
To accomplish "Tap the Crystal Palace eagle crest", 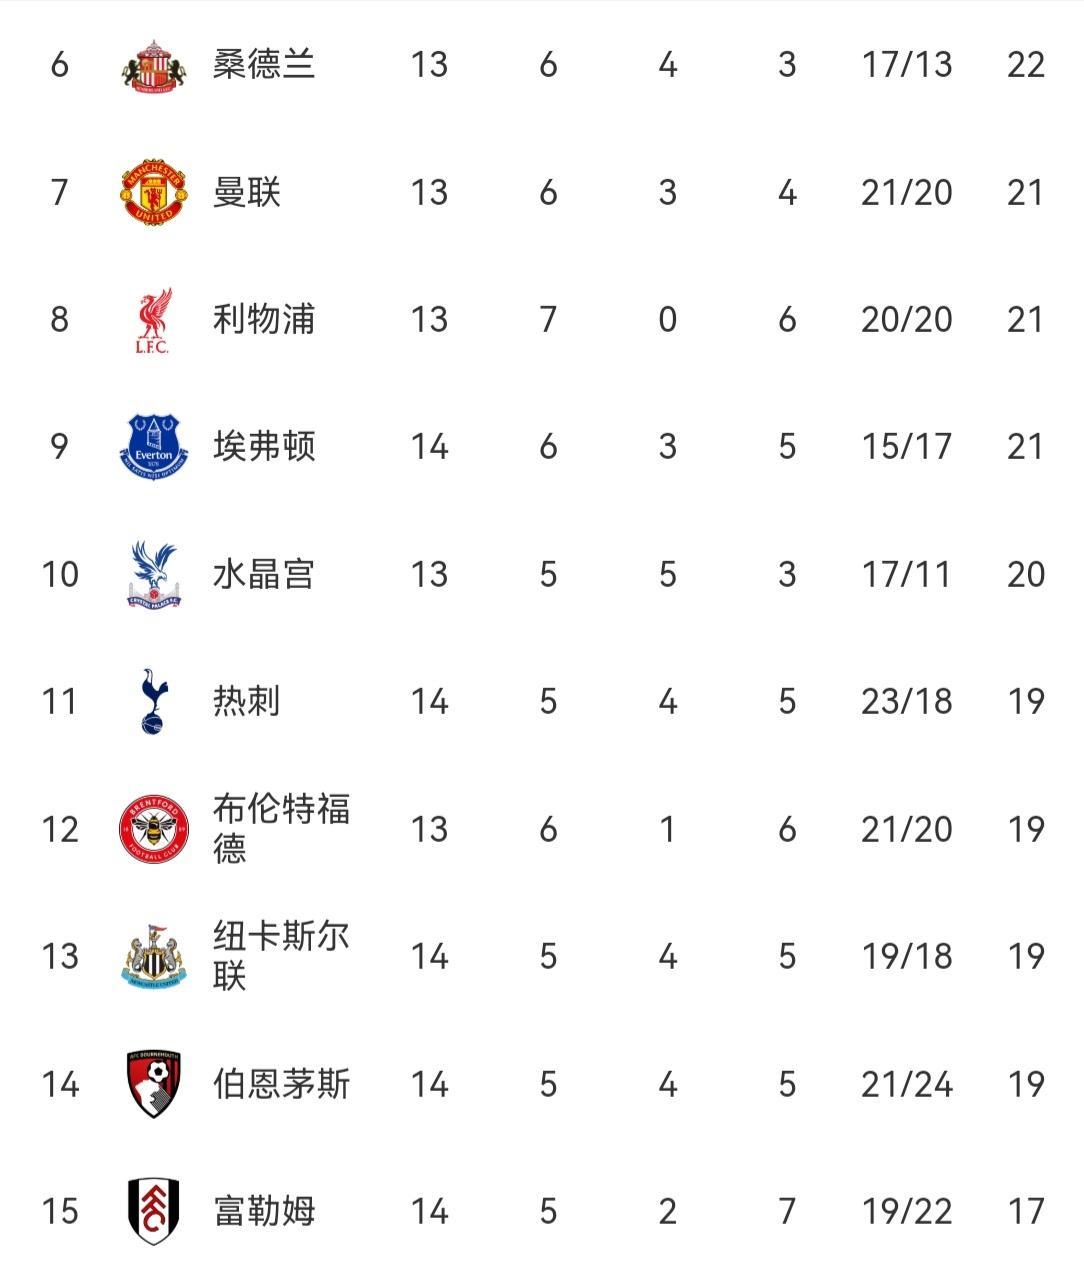I will [153, 574].
